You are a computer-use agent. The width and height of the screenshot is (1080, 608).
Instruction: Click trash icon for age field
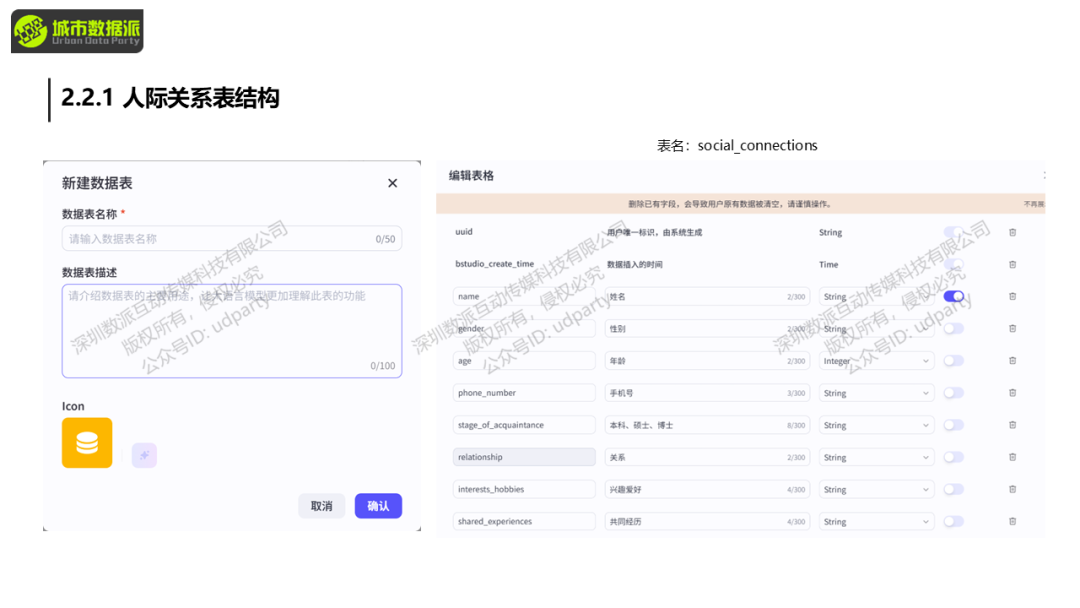[1012, 361]
